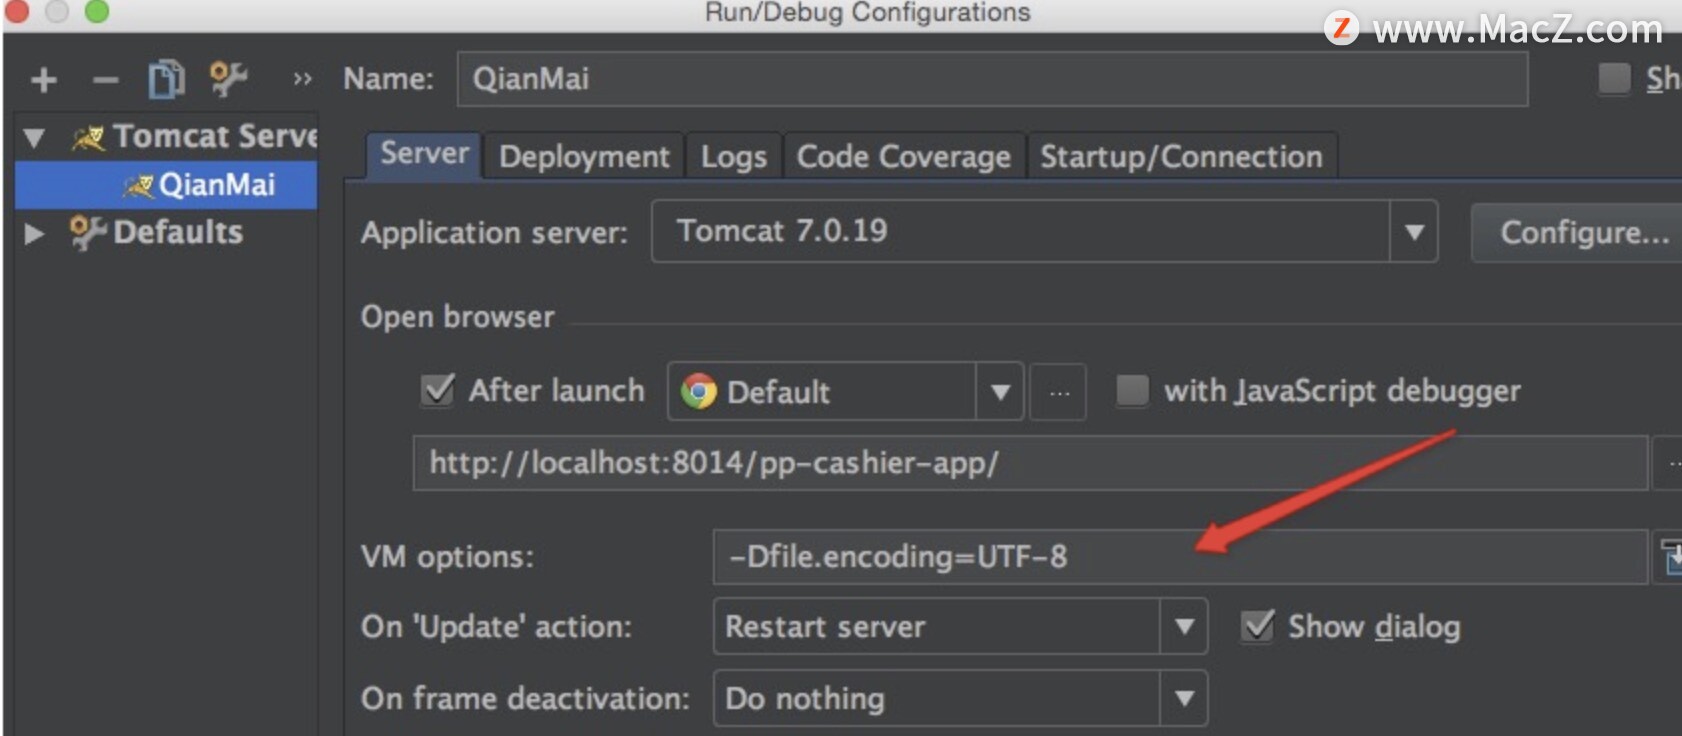Screen dimensions: 1682x736
Task: Open browser chooser ellipsis button beside Default
Action: pos(1059,392)
